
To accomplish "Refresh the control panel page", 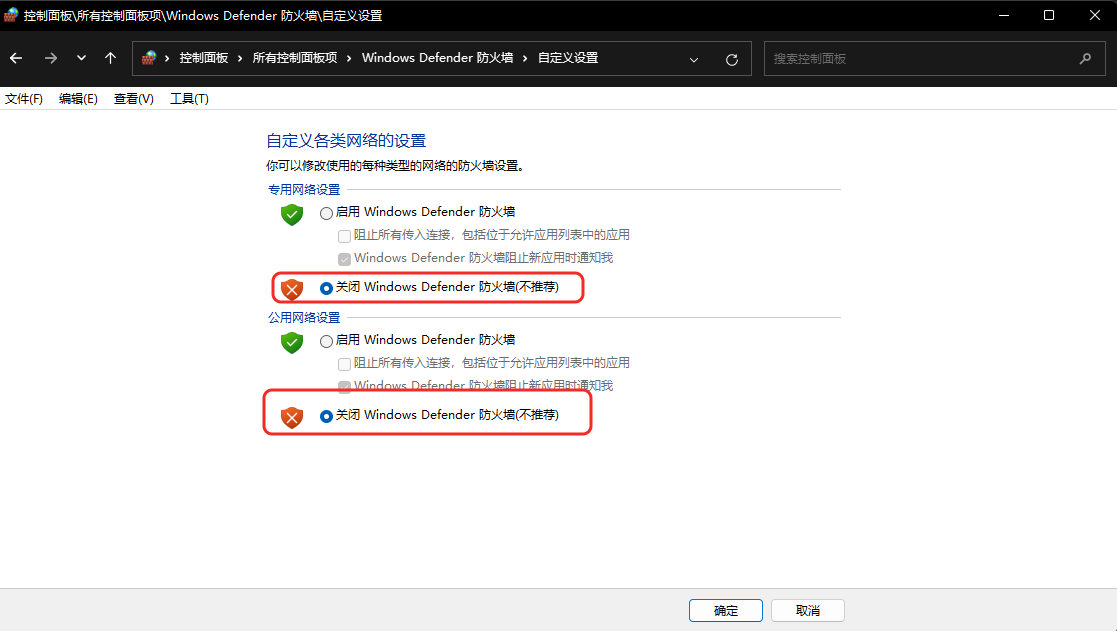I will point(732,60).
